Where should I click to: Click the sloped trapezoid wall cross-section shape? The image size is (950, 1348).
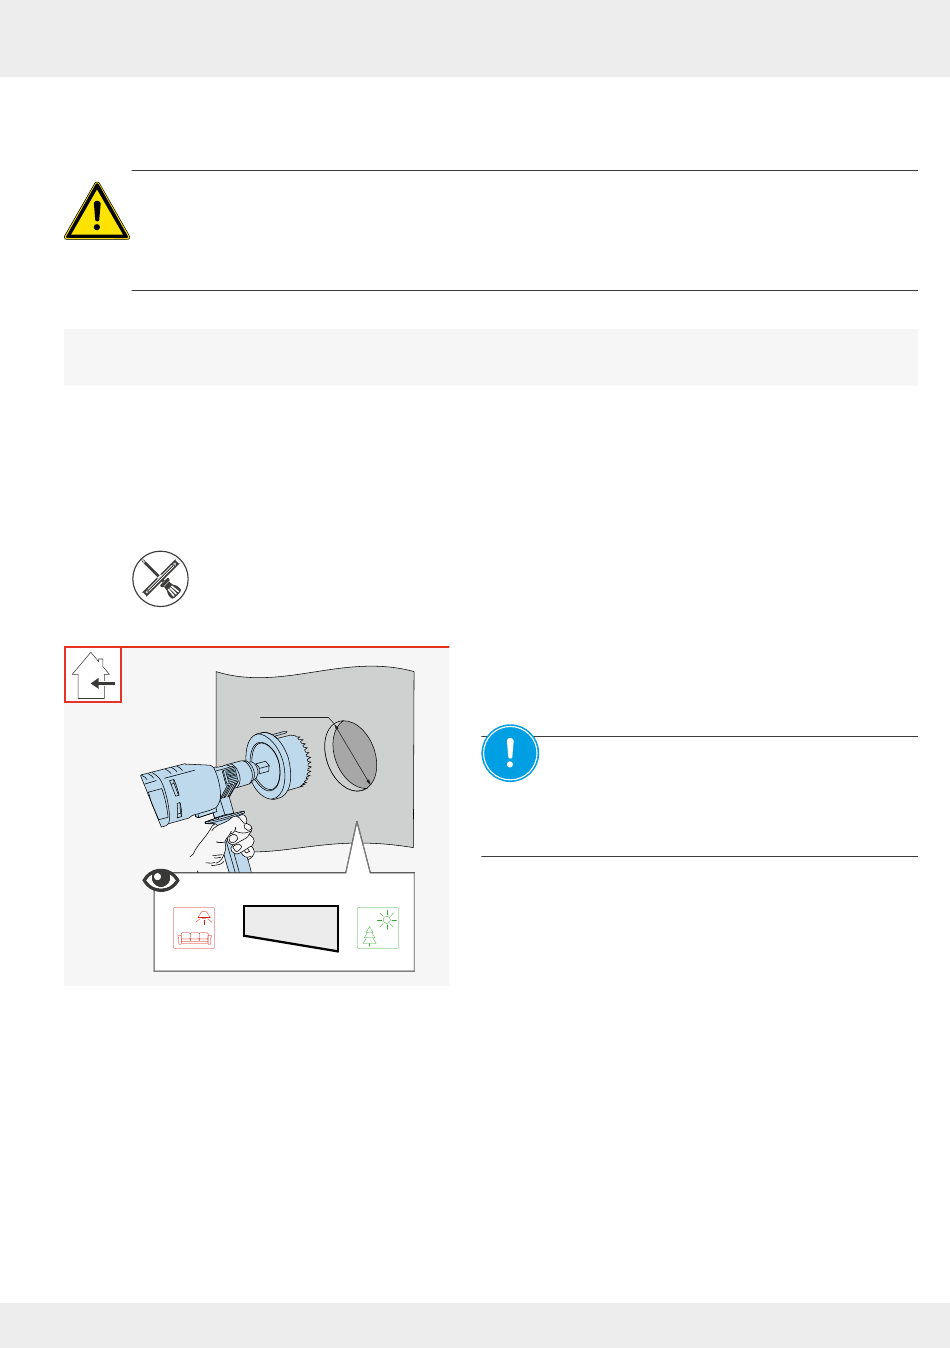pos(291,929)
